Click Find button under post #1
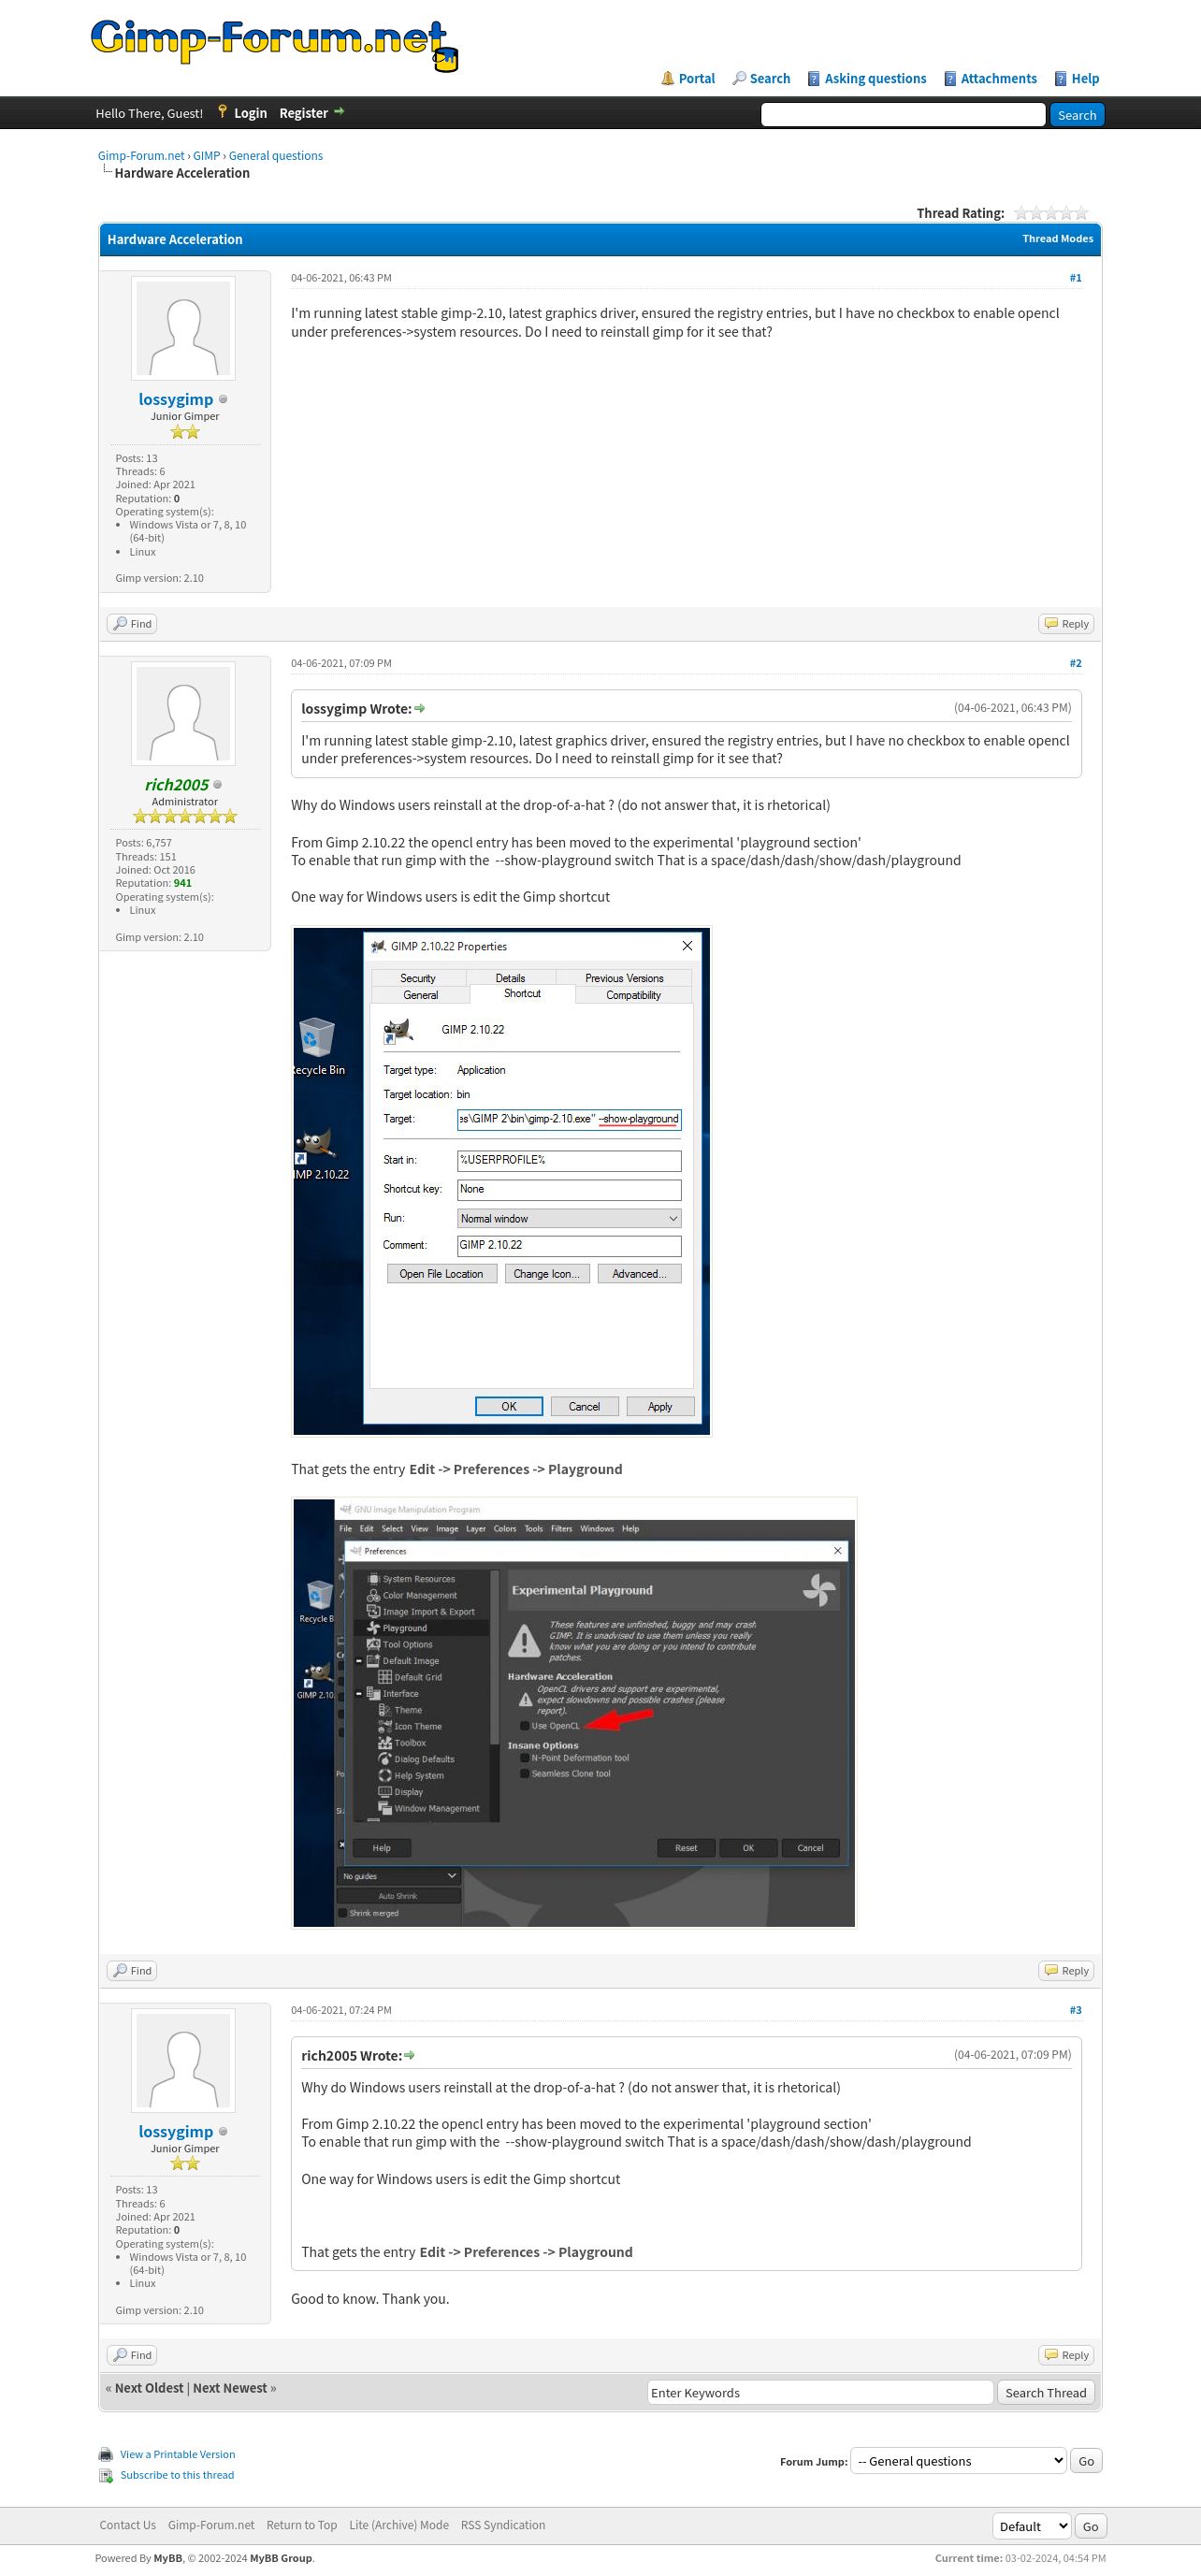The image size is (1201, 2576). point(133,624)
